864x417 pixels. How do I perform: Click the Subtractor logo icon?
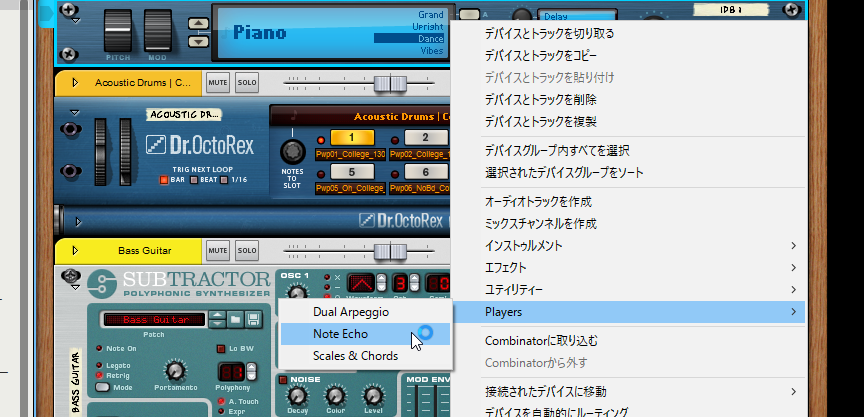point(102,283)
